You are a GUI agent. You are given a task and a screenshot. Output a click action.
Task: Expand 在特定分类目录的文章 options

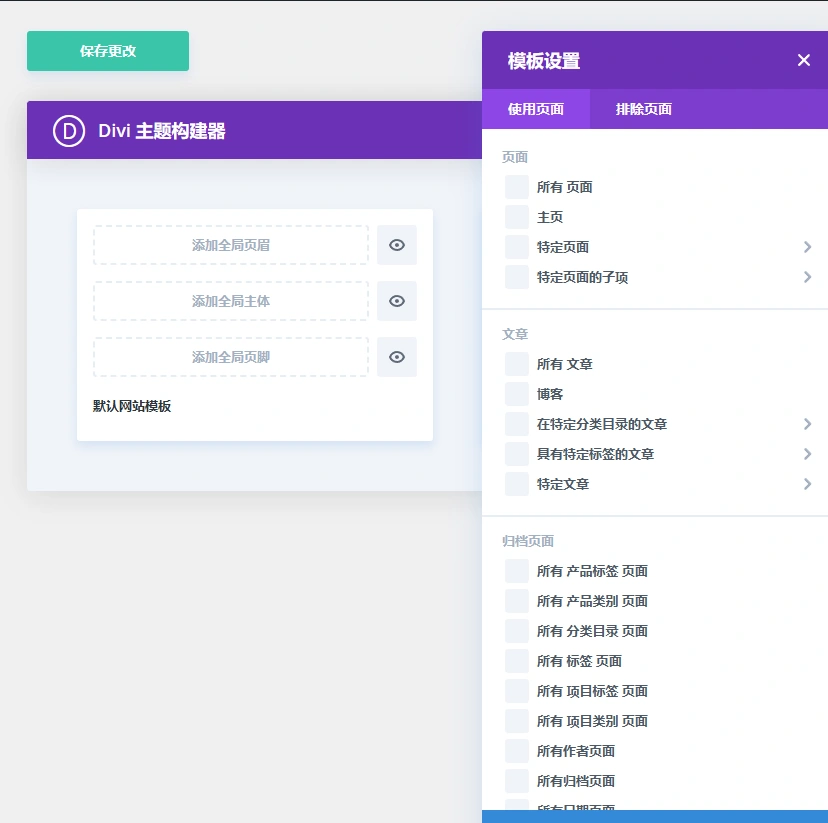click(808, 424)
